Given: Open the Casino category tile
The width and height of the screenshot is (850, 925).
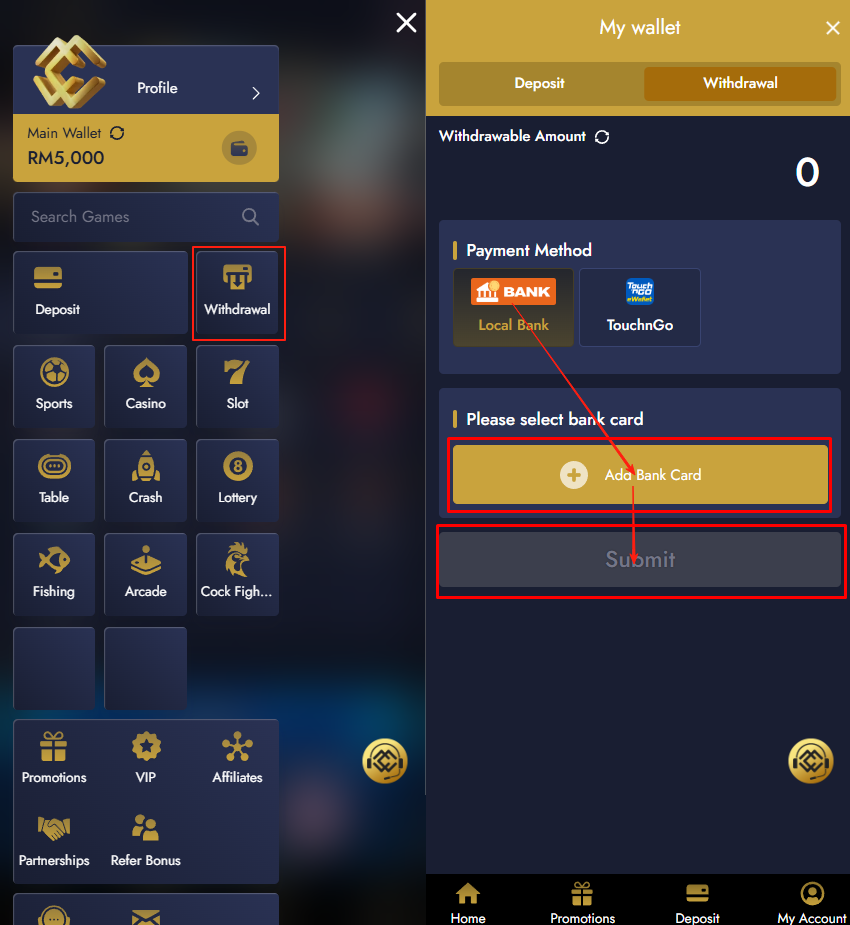Looking at the screenshot, I should [x=146, y=386].
